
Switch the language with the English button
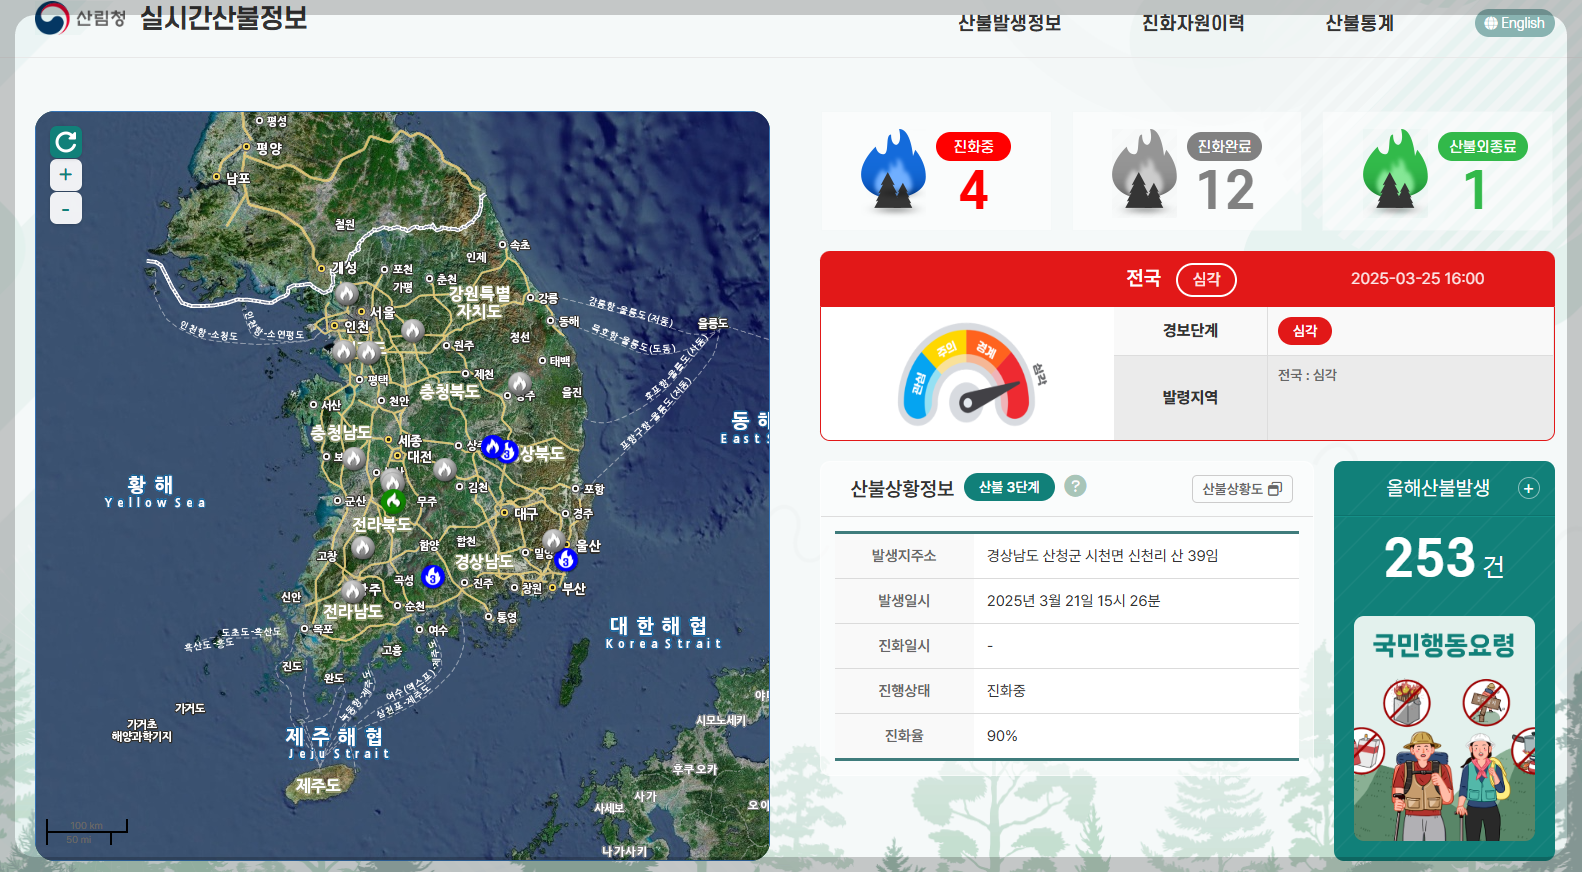click(x=1514, y=23)
